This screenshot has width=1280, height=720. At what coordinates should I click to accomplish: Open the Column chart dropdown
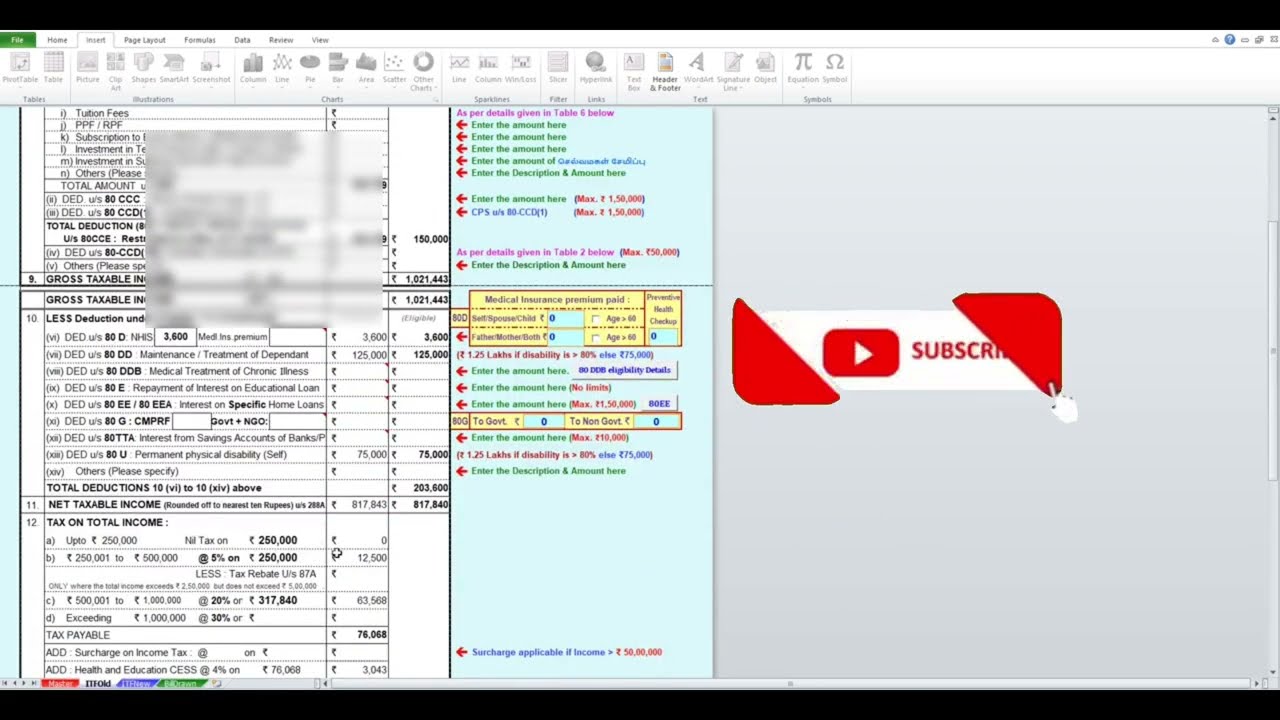253,68
